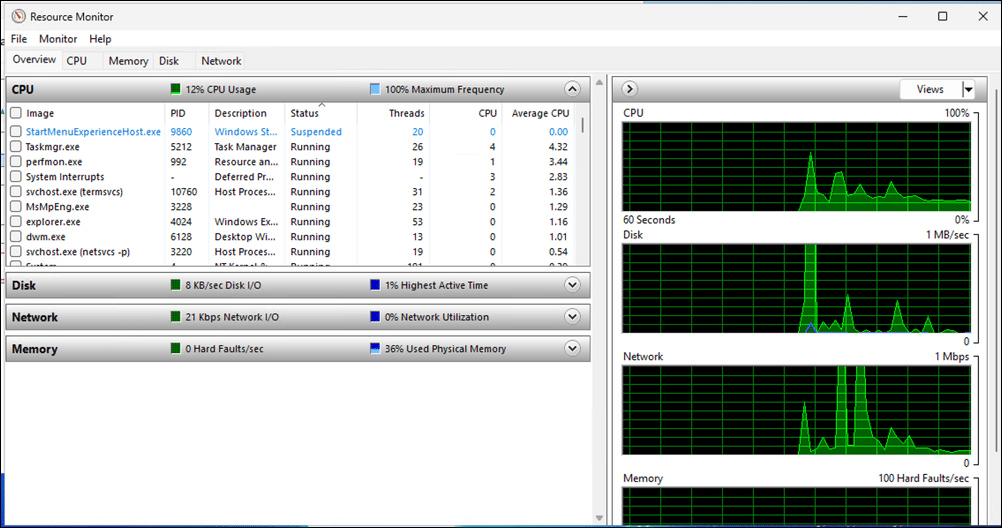The image size is (1002, 528).
Task: Expand the Memory section chevron
Action: (x=572, y=348)
